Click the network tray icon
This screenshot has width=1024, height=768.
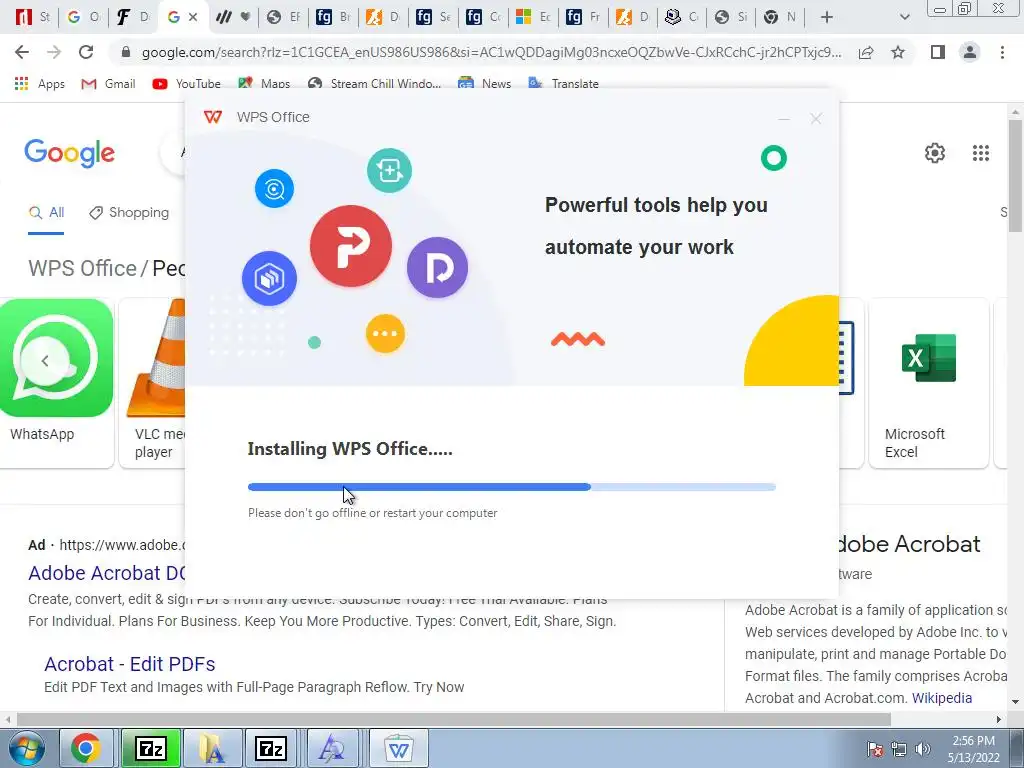899,749
